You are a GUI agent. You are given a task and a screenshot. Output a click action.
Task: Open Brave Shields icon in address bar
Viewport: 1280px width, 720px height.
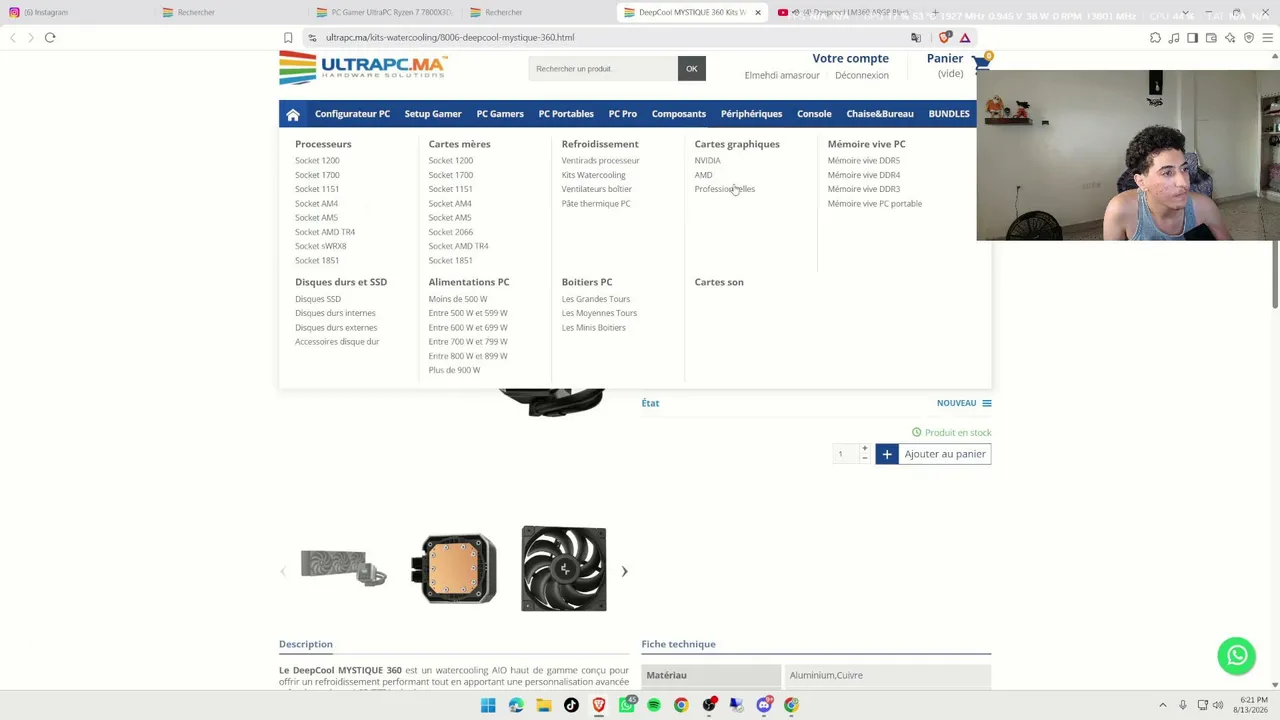(945, 38)
